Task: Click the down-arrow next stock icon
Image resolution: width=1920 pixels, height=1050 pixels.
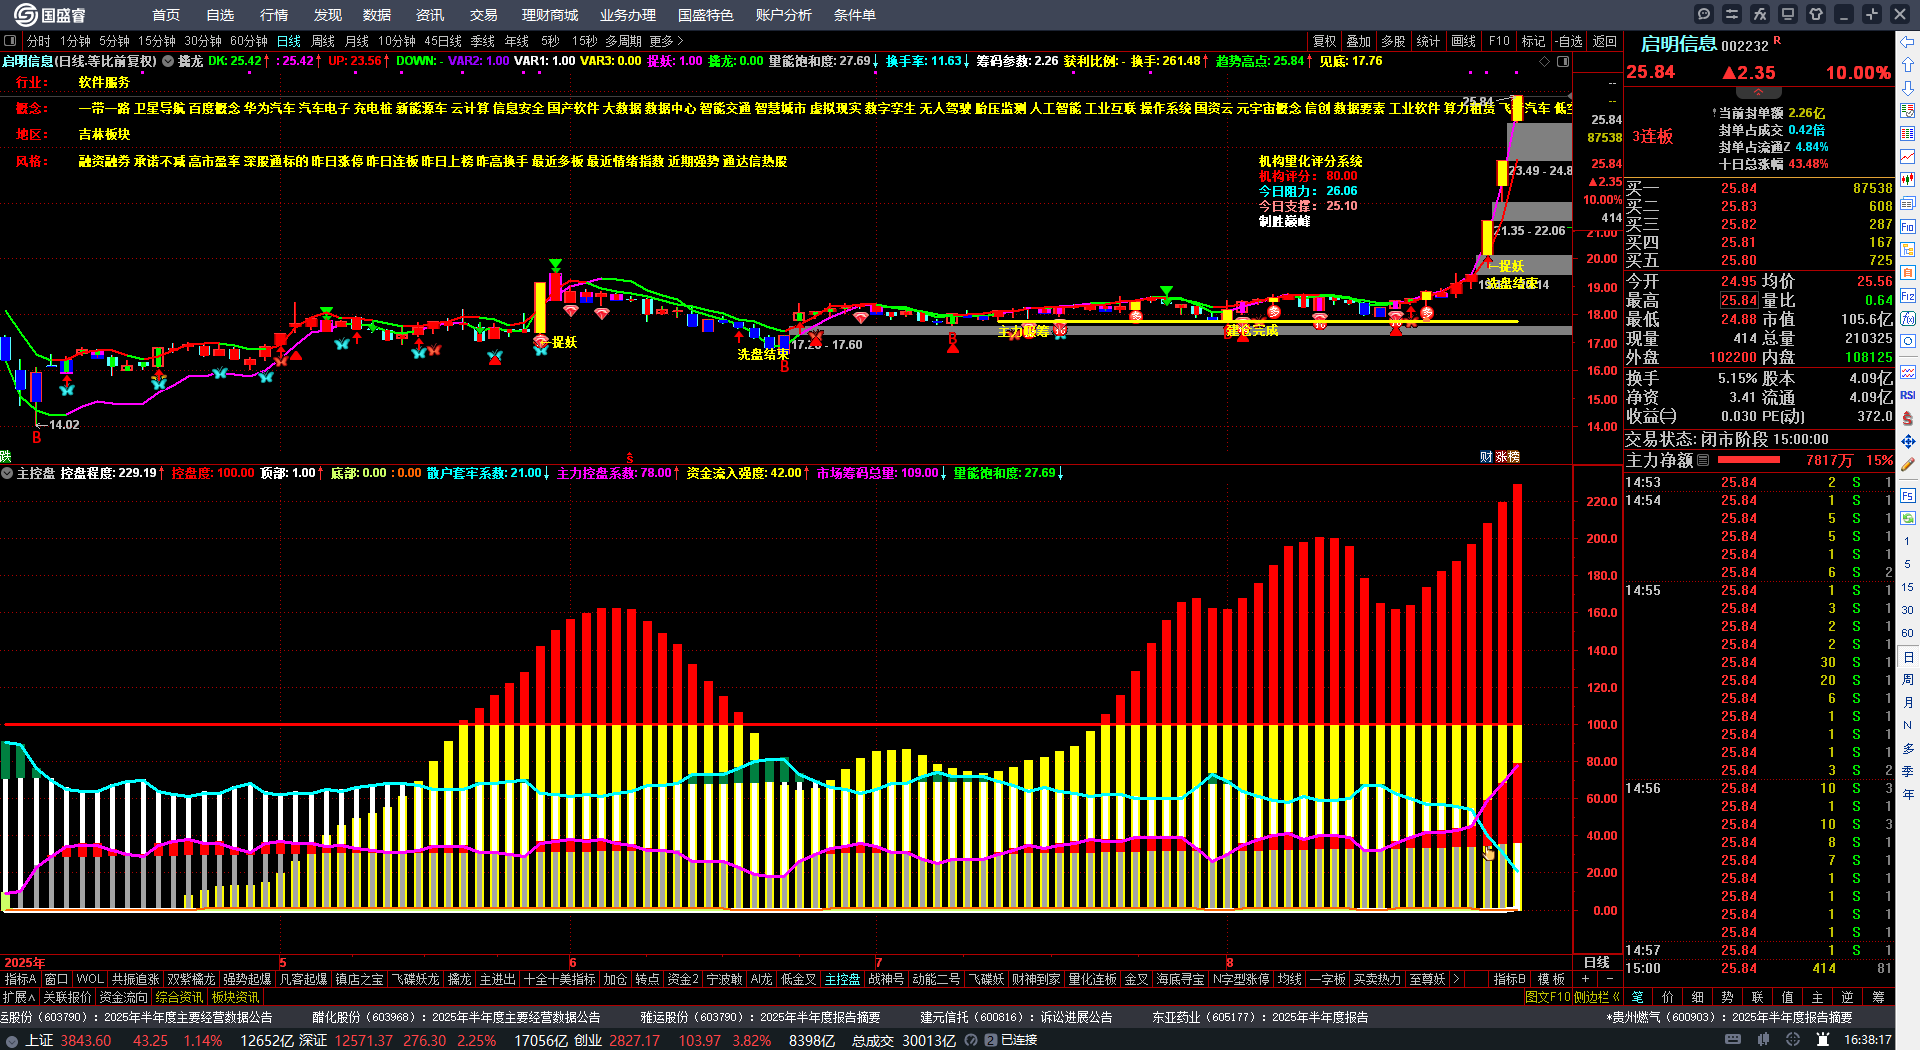Action: (1908, 88)
